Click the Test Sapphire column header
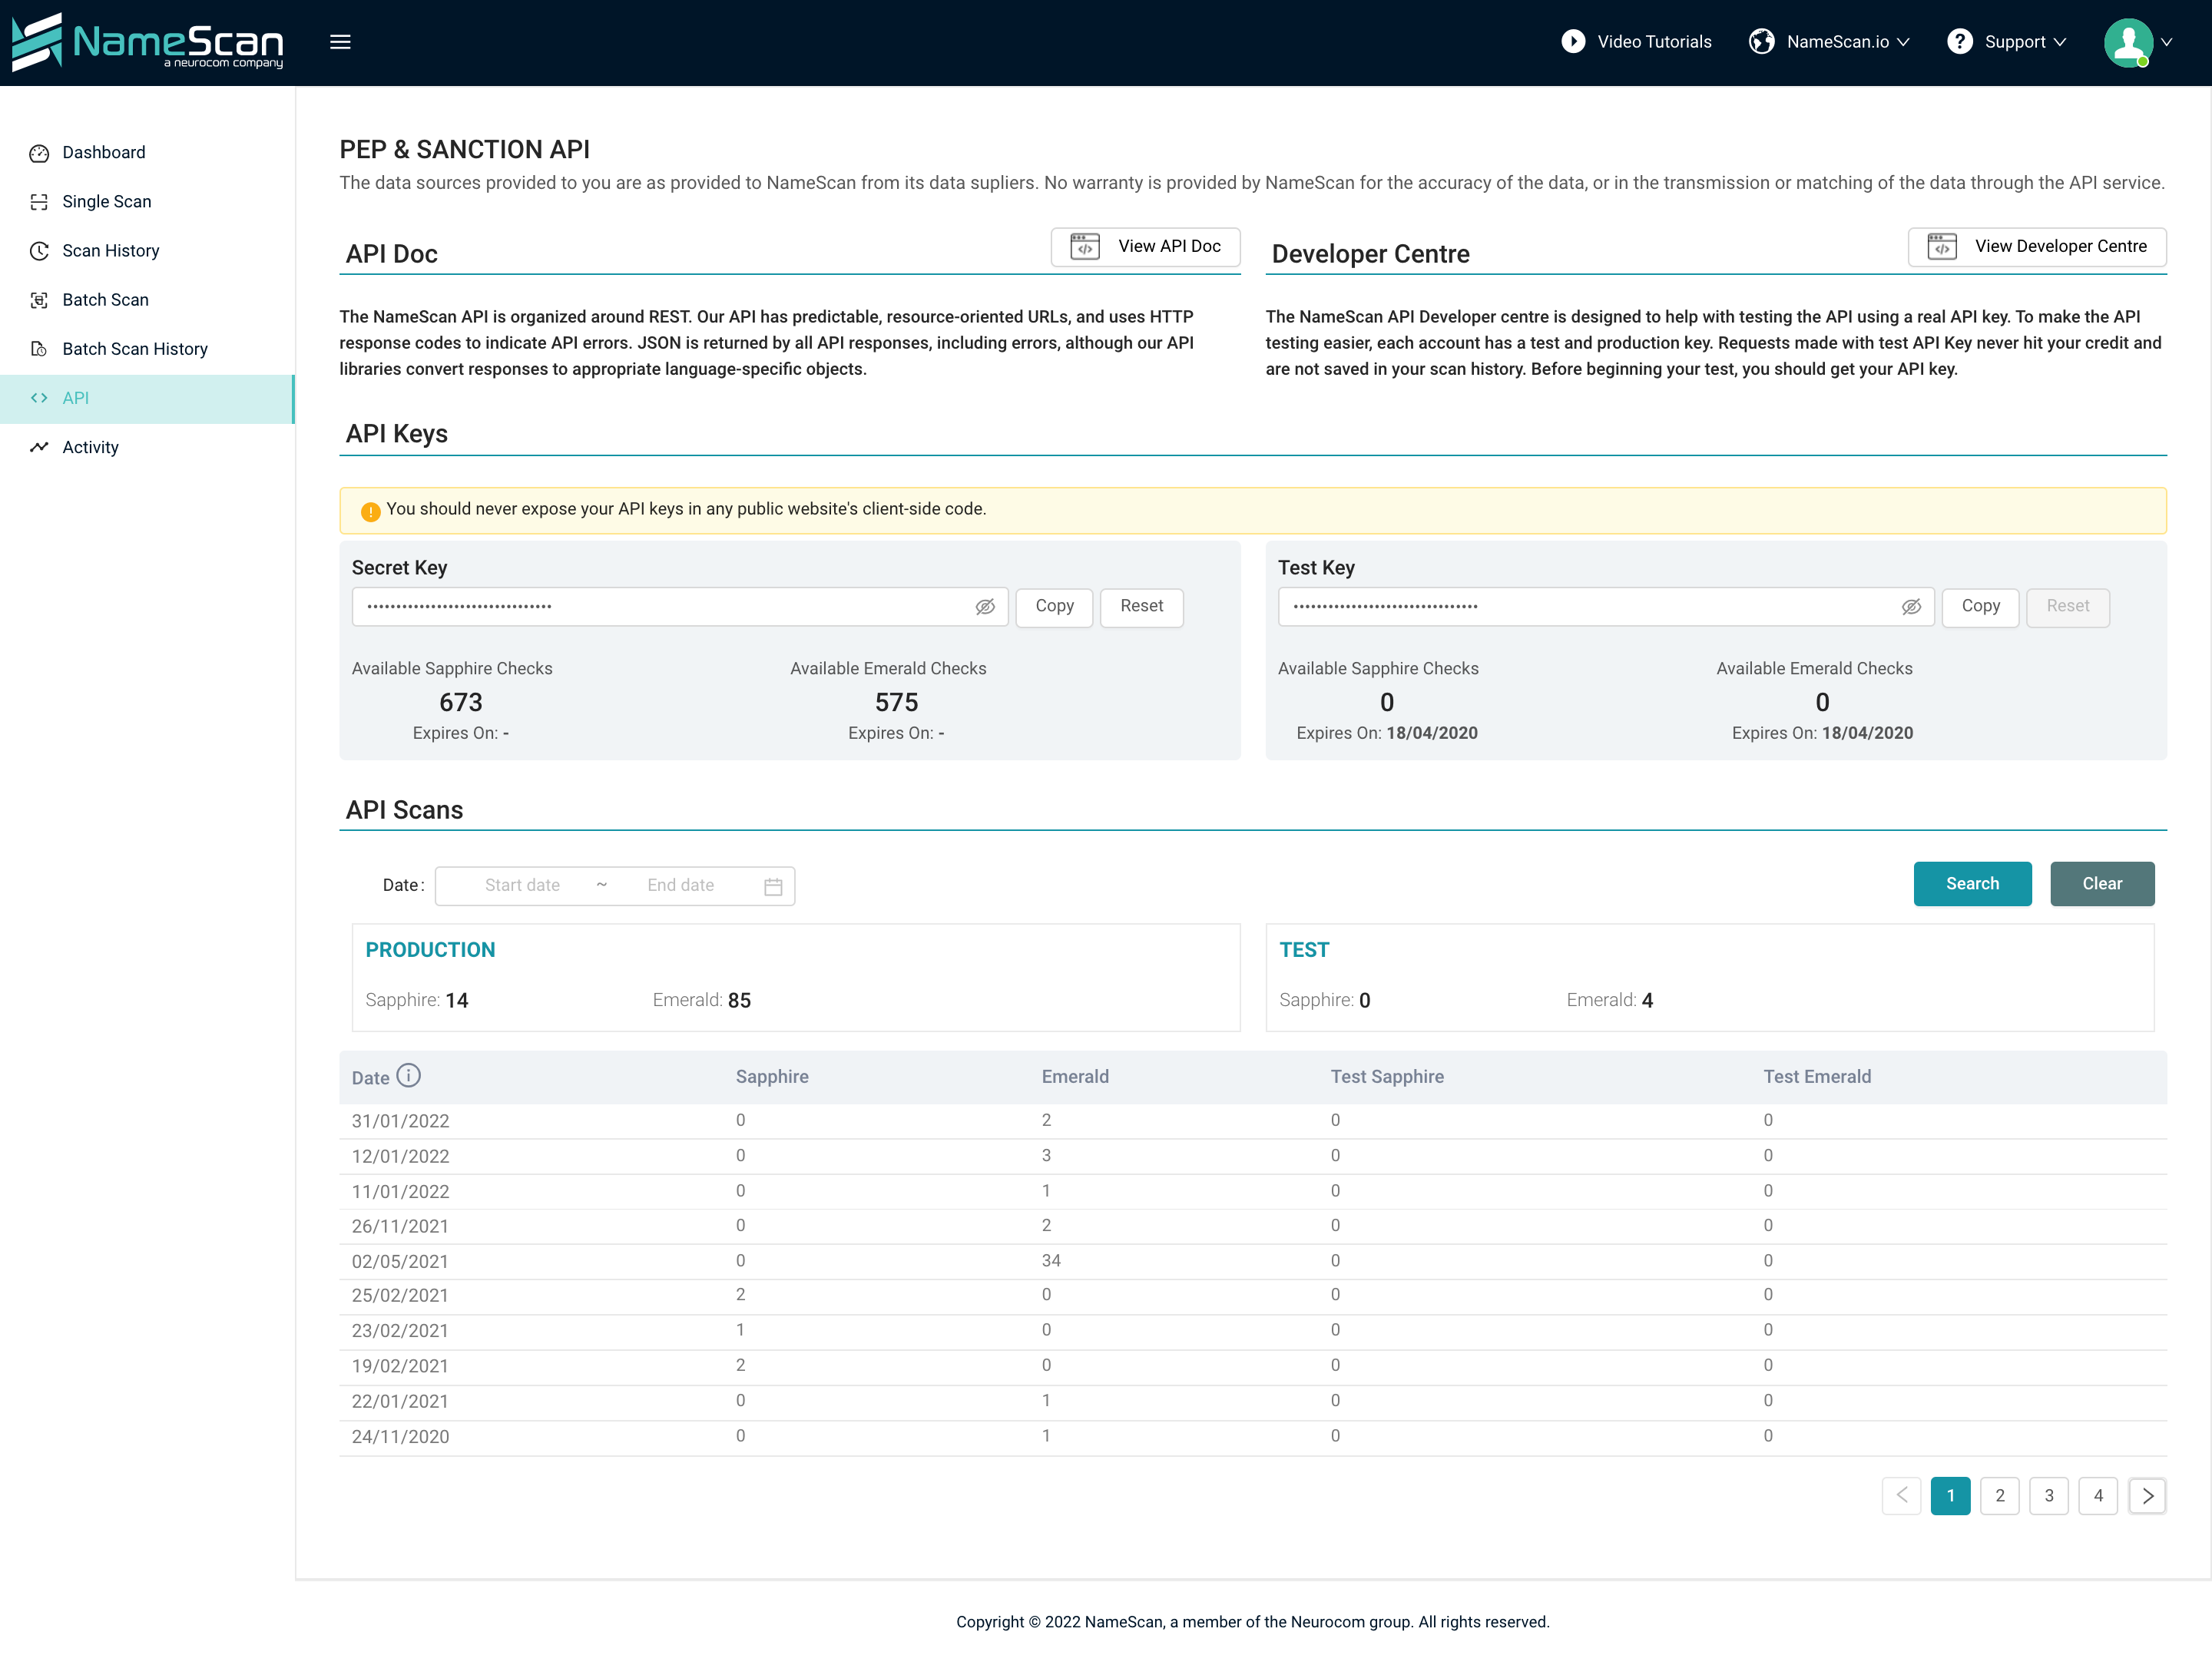 click(1387, 1077)
